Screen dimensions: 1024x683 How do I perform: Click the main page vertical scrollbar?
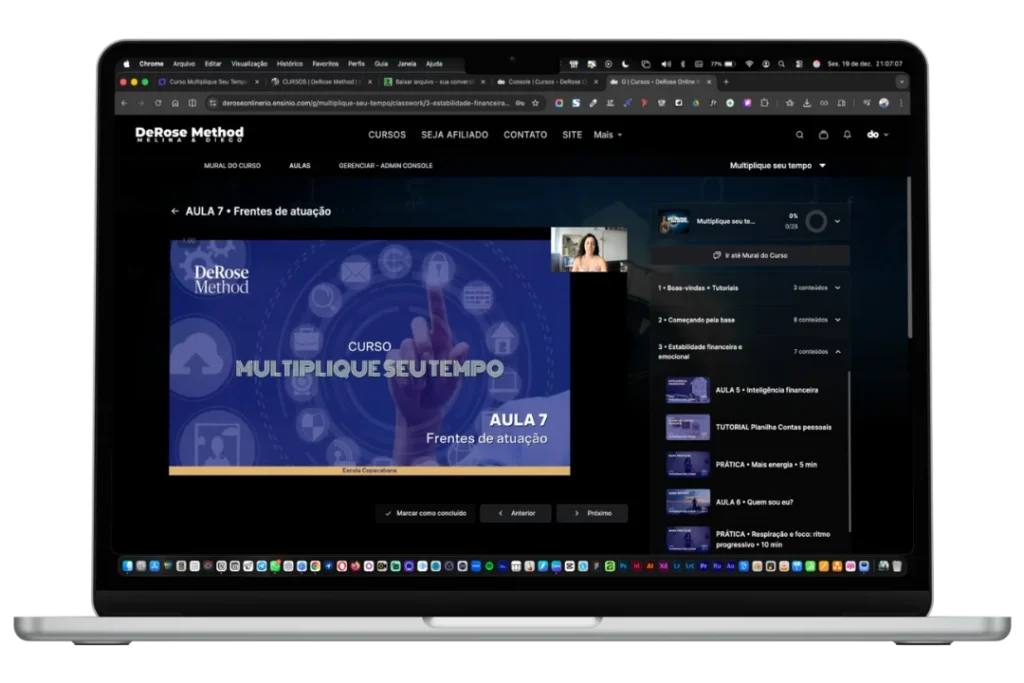click(909, 258)
